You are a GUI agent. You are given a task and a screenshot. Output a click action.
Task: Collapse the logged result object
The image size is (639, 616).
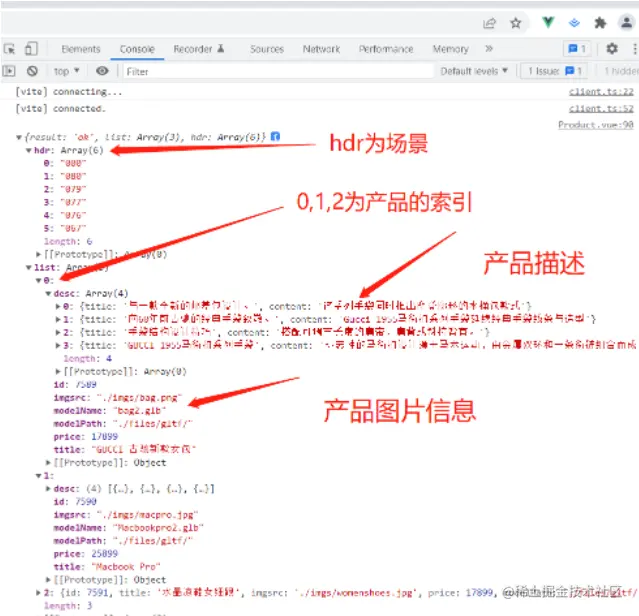[19, 137]
